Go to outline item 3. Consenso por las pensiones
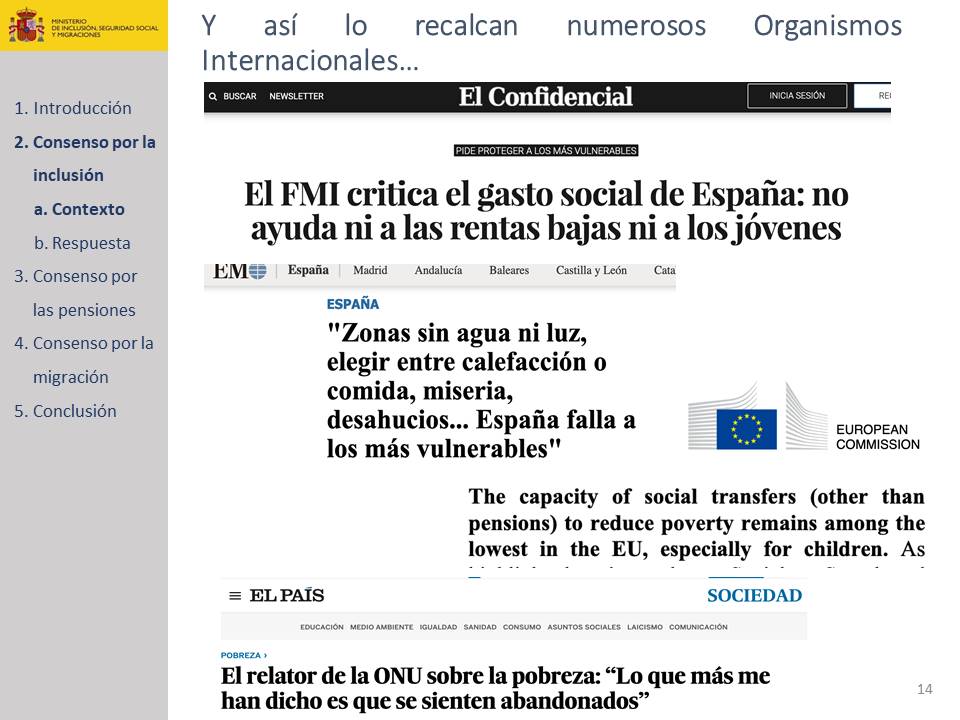 point(76,293)
